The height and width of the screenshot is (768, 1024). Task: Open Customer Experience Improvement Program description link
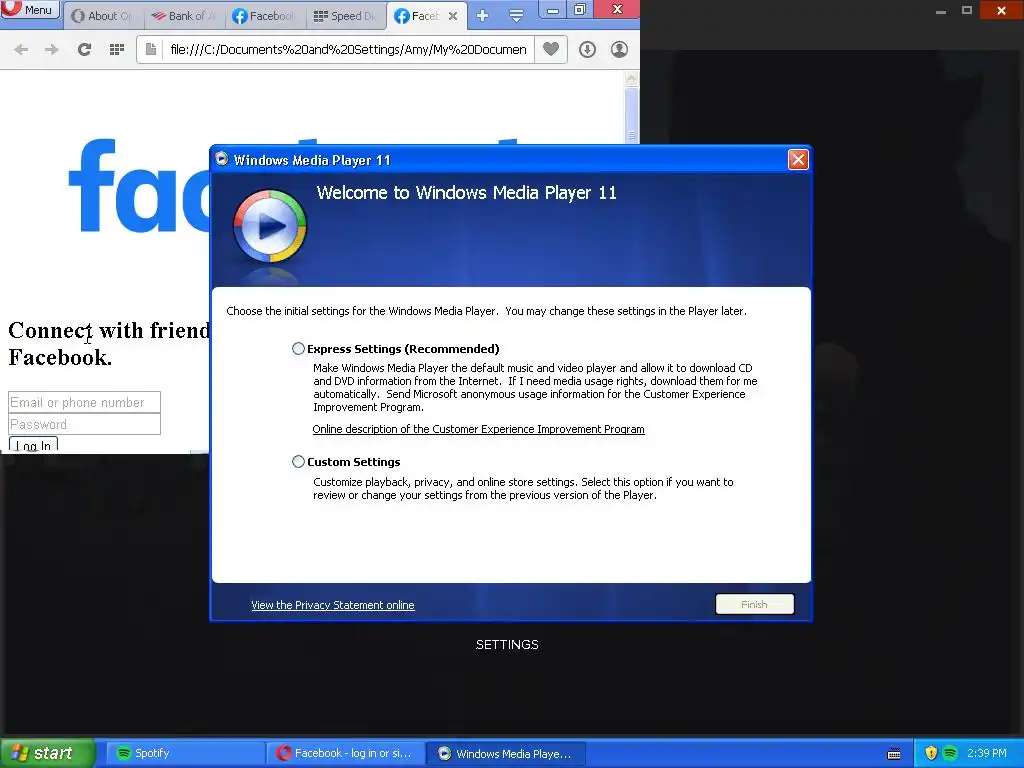(478, 429)
